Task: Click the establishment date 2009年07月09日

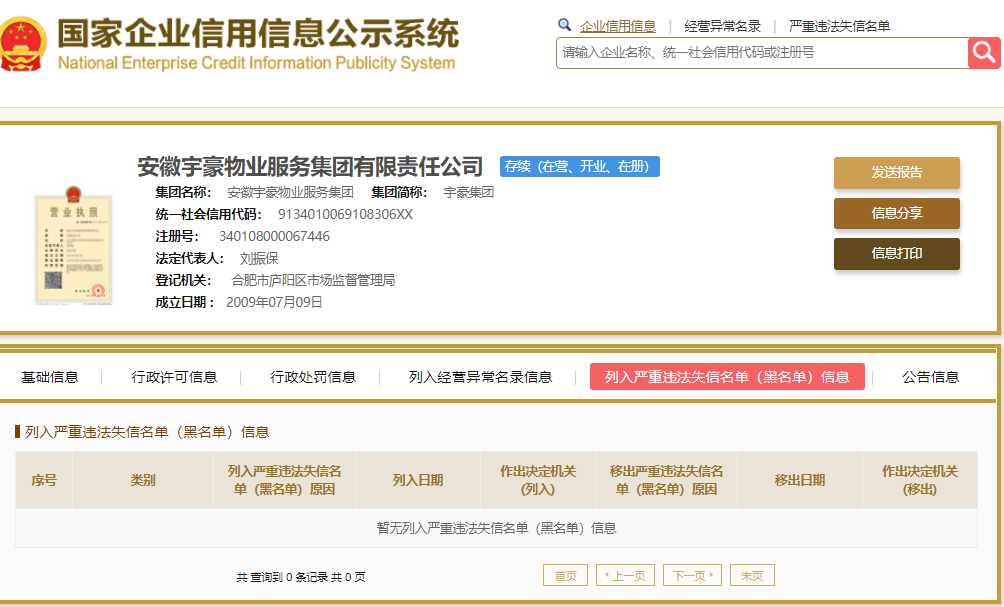Action: [x=274, y=302]
